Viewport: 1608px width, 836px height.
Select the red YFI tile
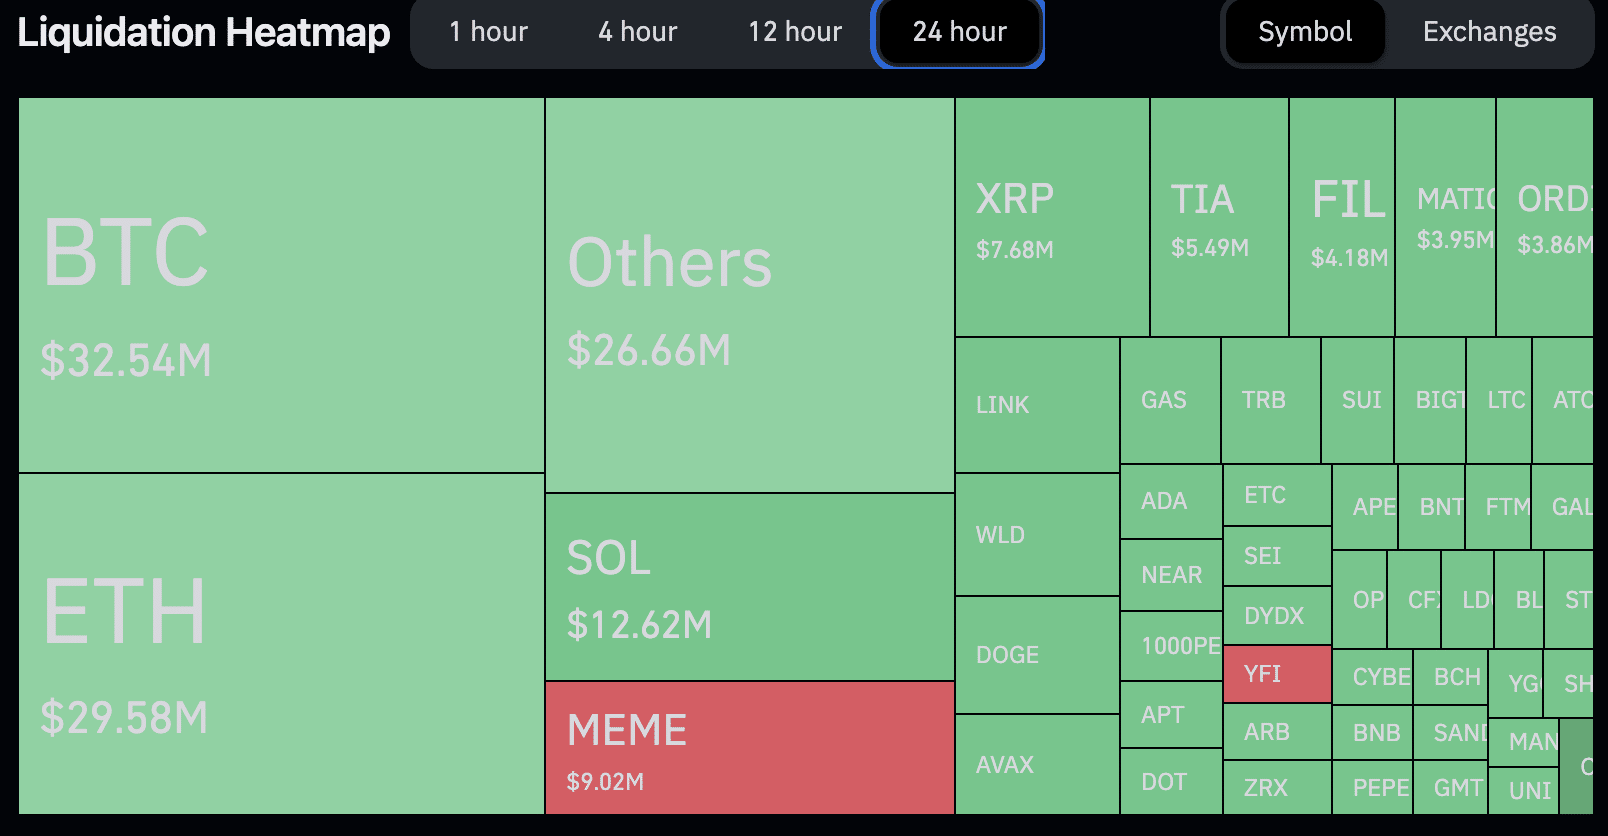point(1277,674)
